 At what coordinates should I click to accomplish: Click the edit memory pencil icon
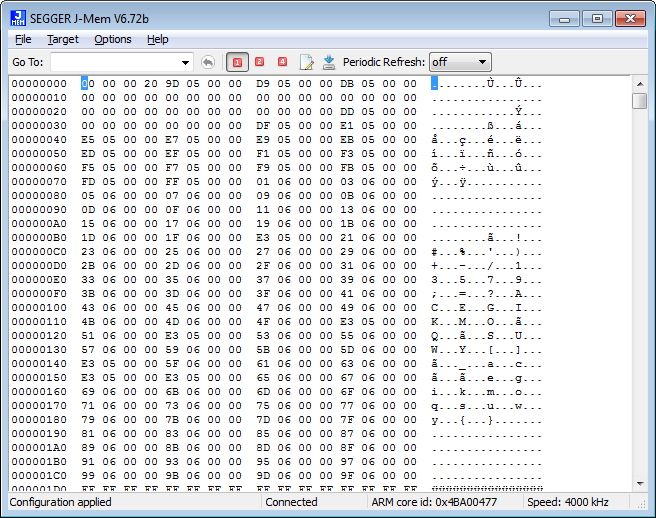[307, 62]
